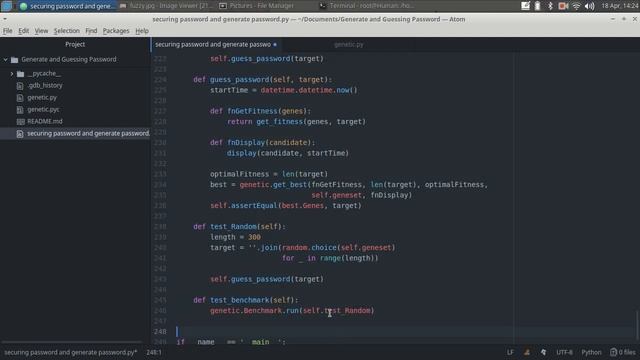Switch to Terminal window in taskbar
This screenshot has height=360, width=640.
tap(367, 6)
